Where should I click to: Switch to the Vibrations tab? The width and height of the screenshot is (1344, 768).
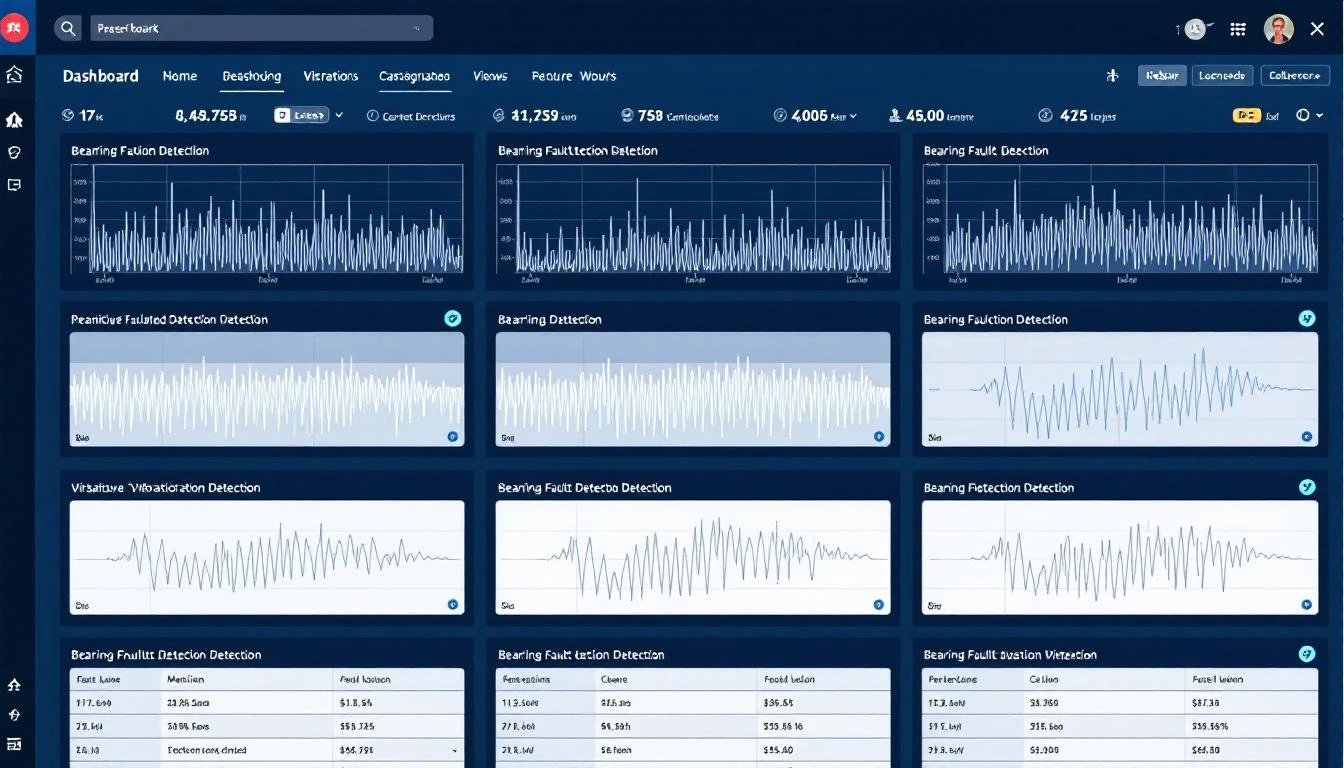[x=330, y=76]
